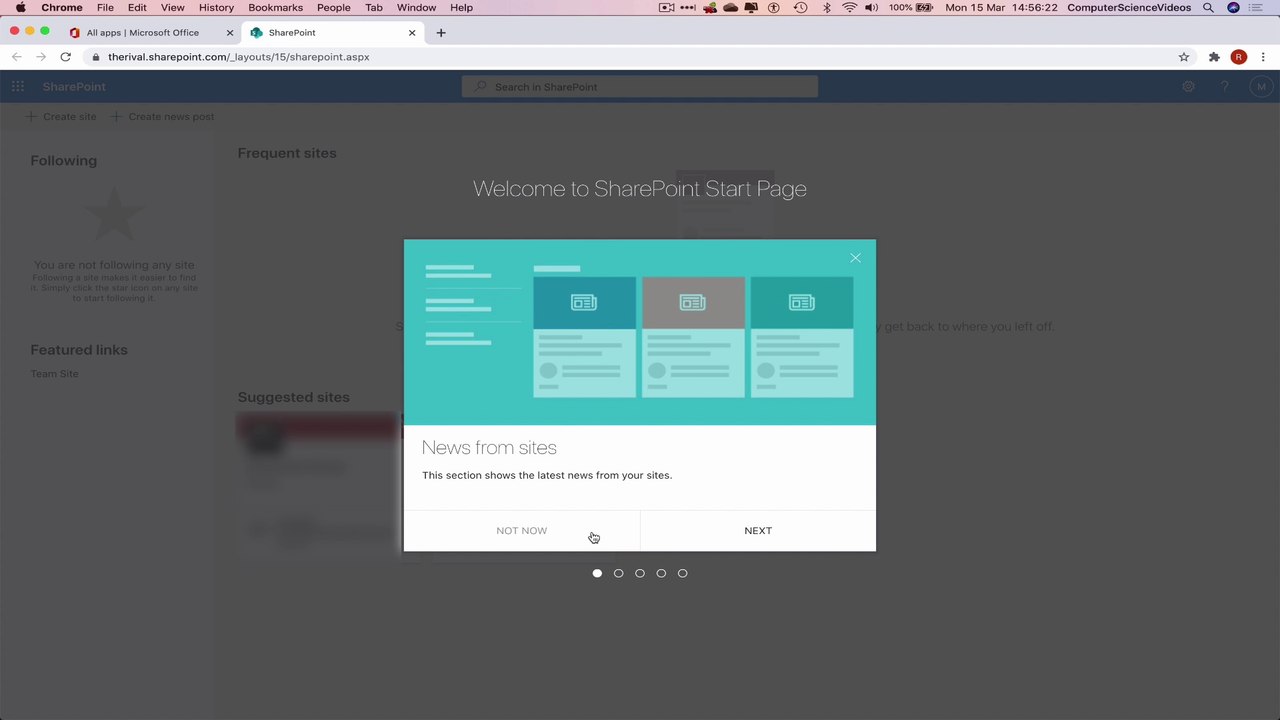Open the Chrome three-dot menu

[x=1264, y=57]
